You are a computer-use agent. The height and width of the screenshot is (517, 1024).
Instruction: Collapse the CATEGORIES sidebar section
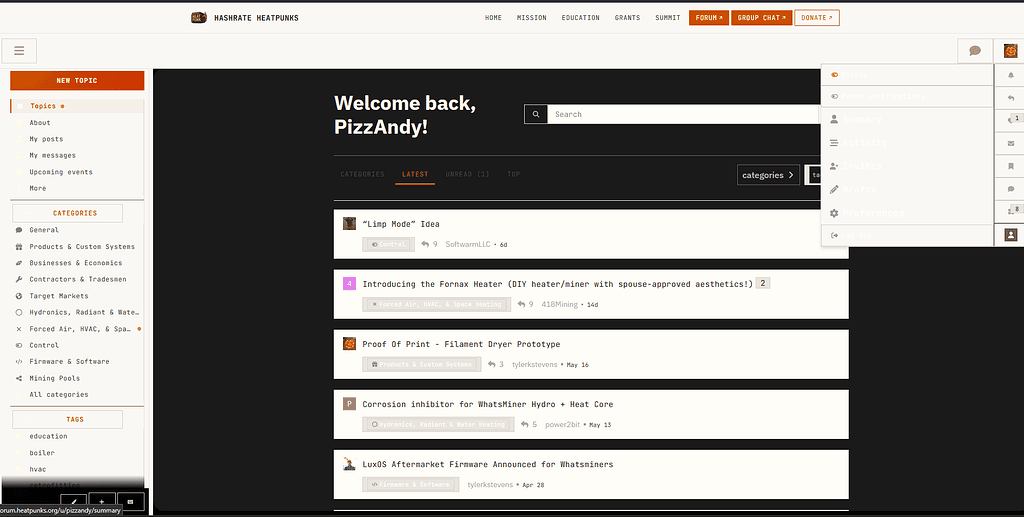(68, 213)
